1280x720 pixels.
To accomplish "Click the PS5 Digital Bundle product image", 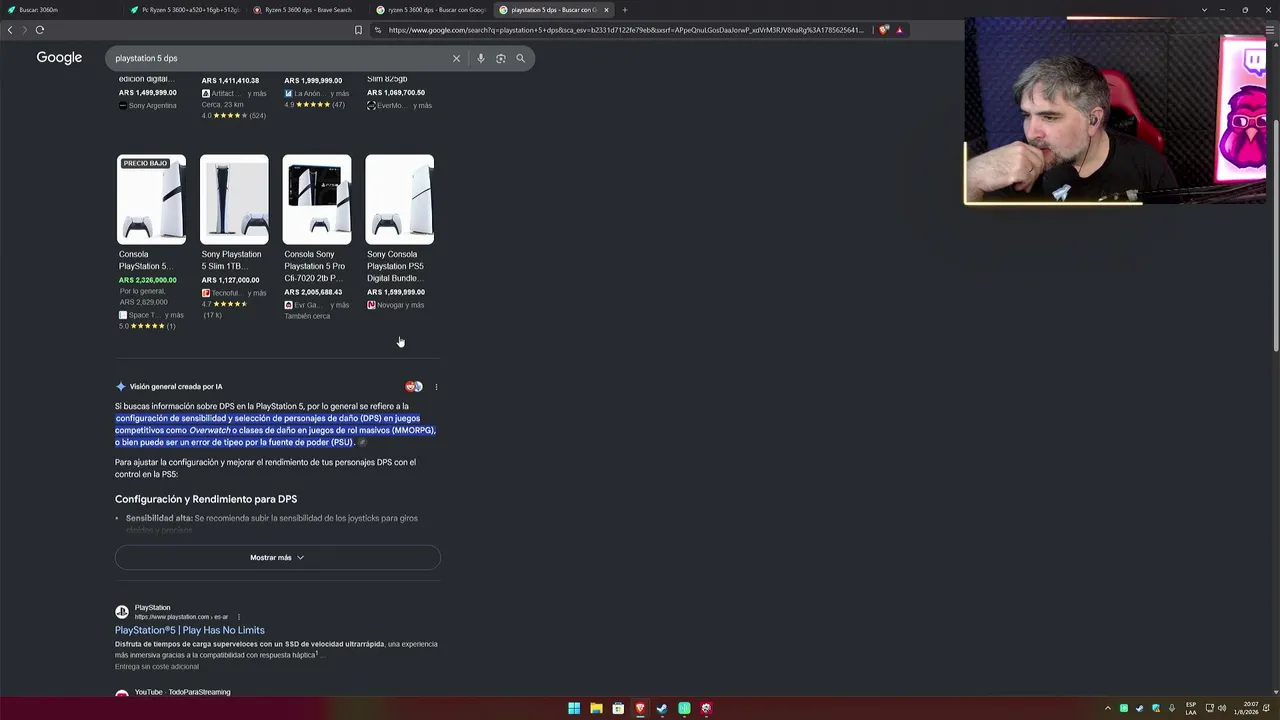I will pyautogui.click(x=400, y=199).
